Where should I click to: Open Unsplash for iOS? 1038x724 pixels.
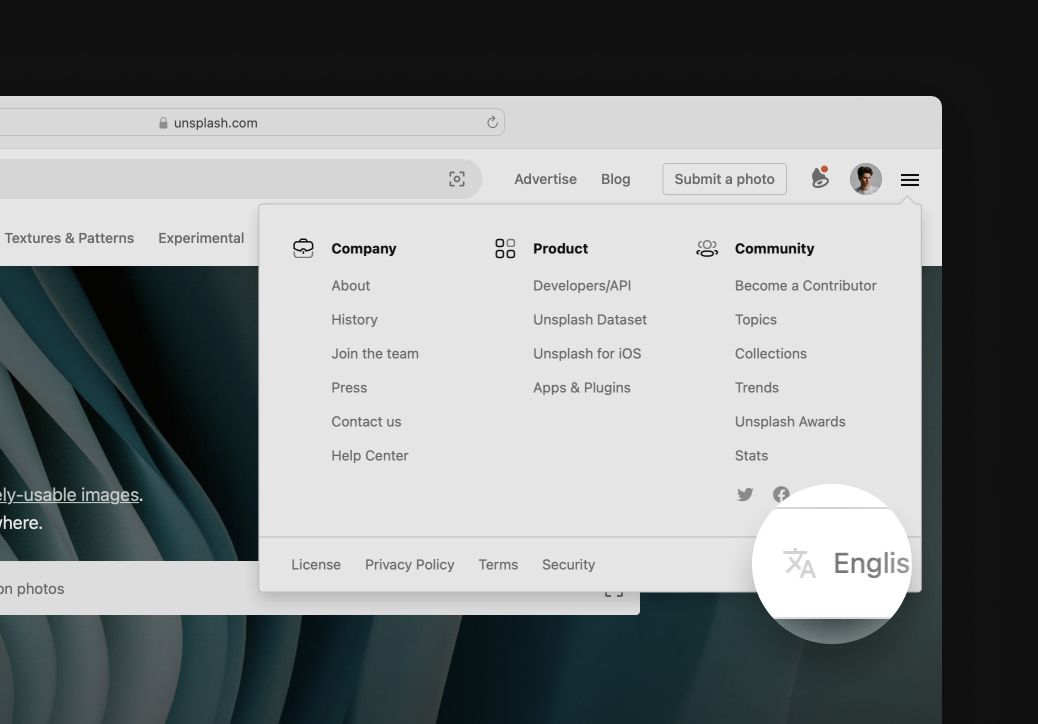pos(587,353)
